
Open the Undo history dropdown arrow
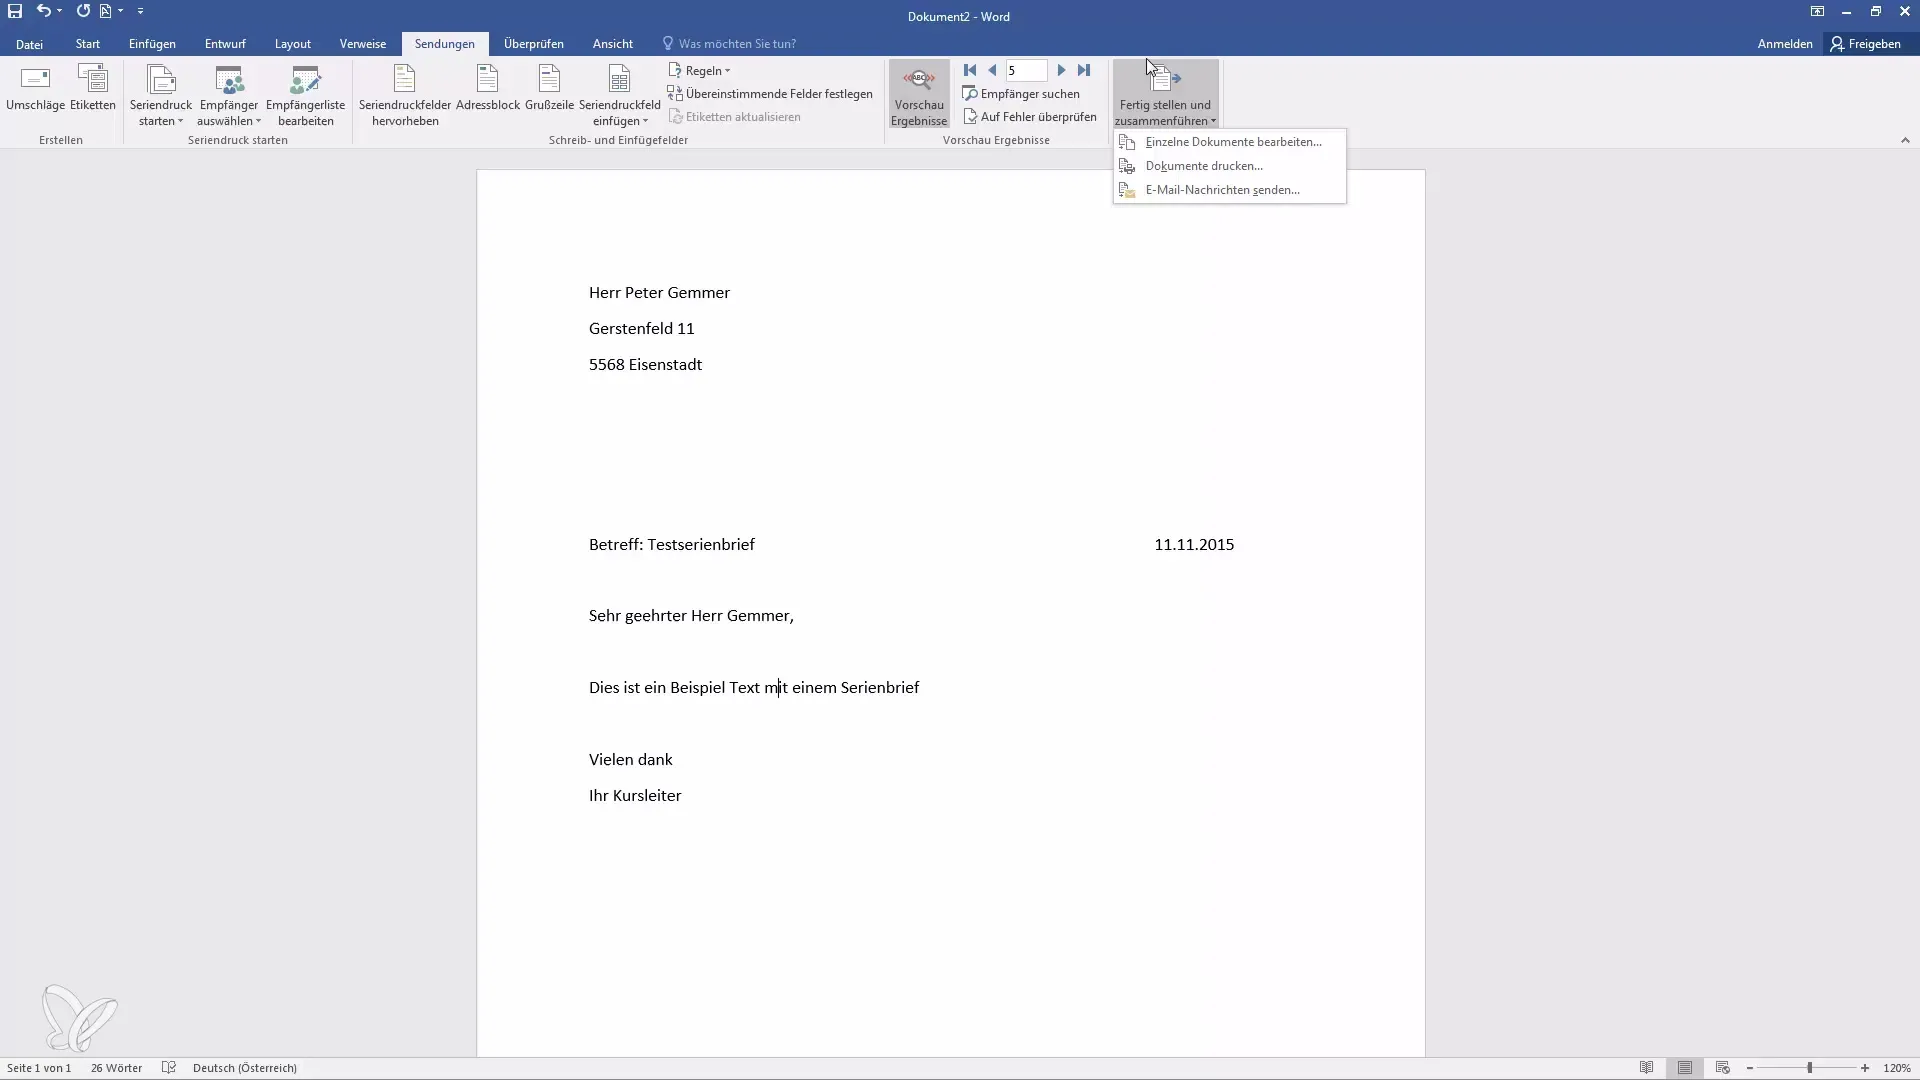coord(59,11)
